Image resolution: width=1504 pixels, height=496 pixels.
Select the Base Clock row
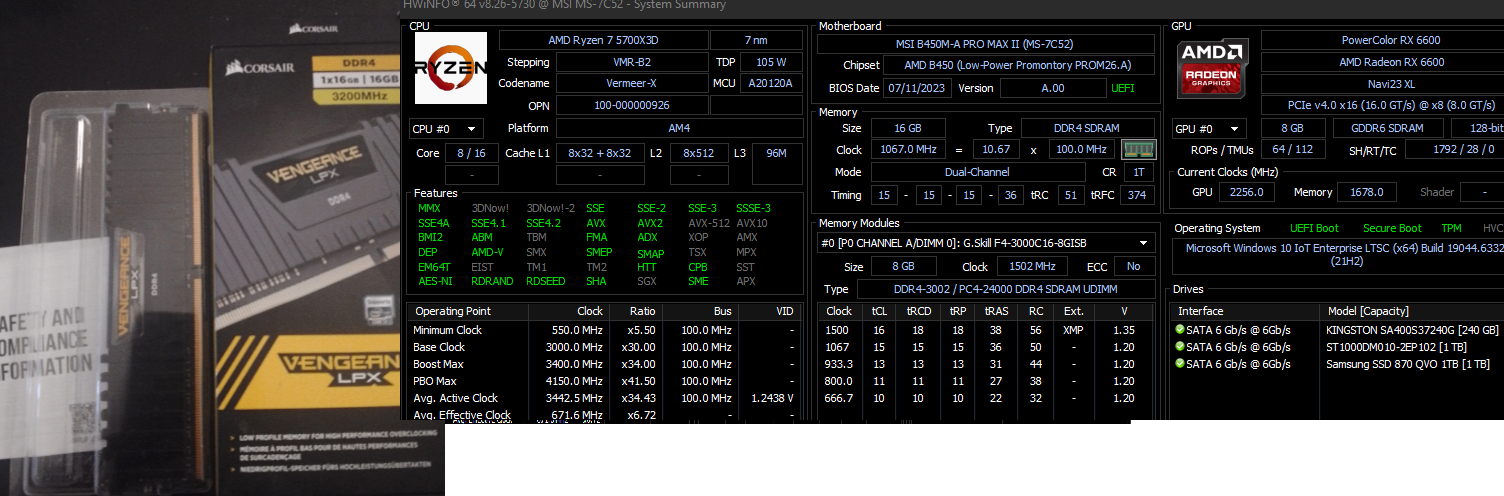click(607, 347)
